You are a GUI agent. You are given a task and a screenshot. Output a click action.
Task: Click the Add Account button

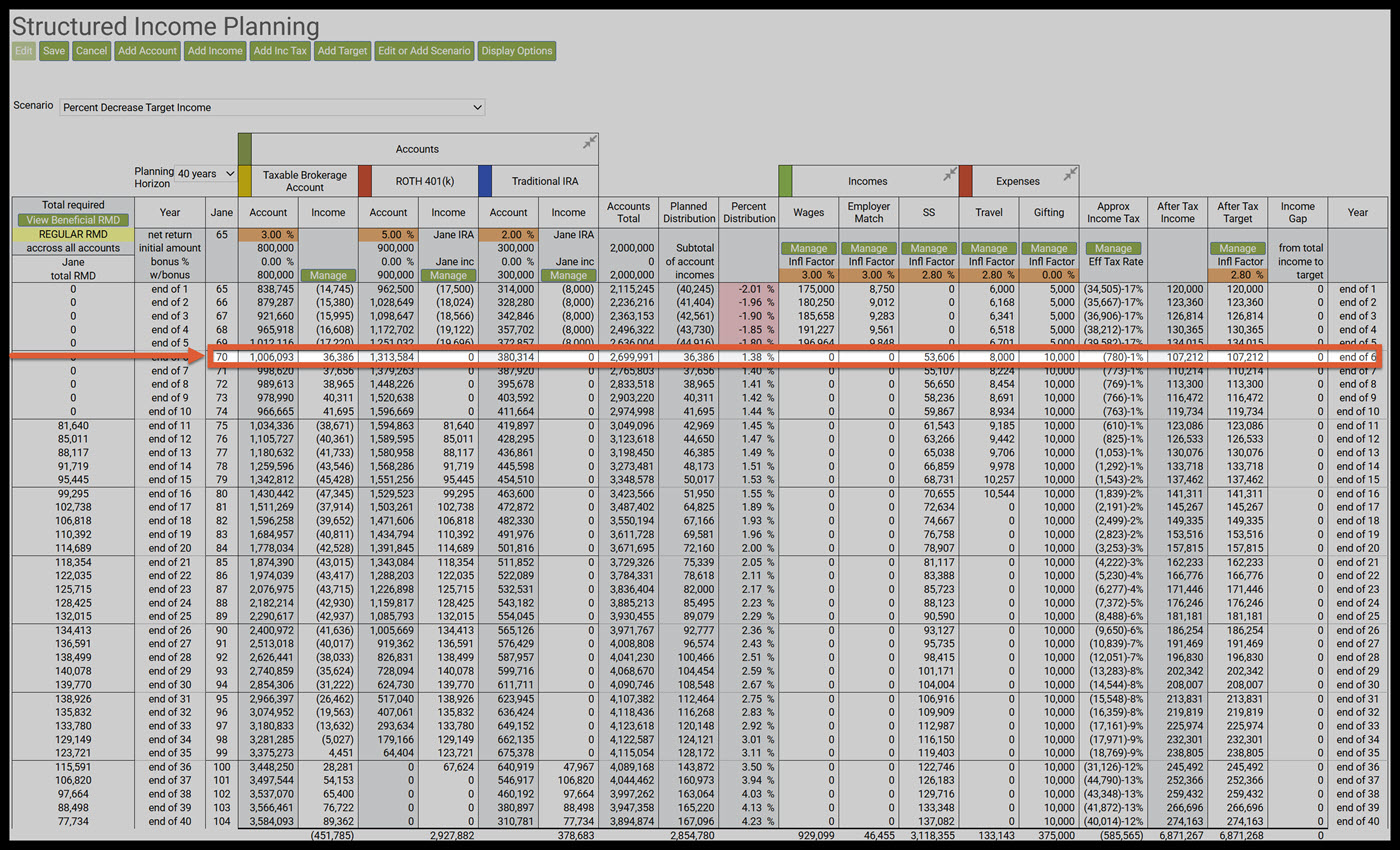[x=147, y=51]
